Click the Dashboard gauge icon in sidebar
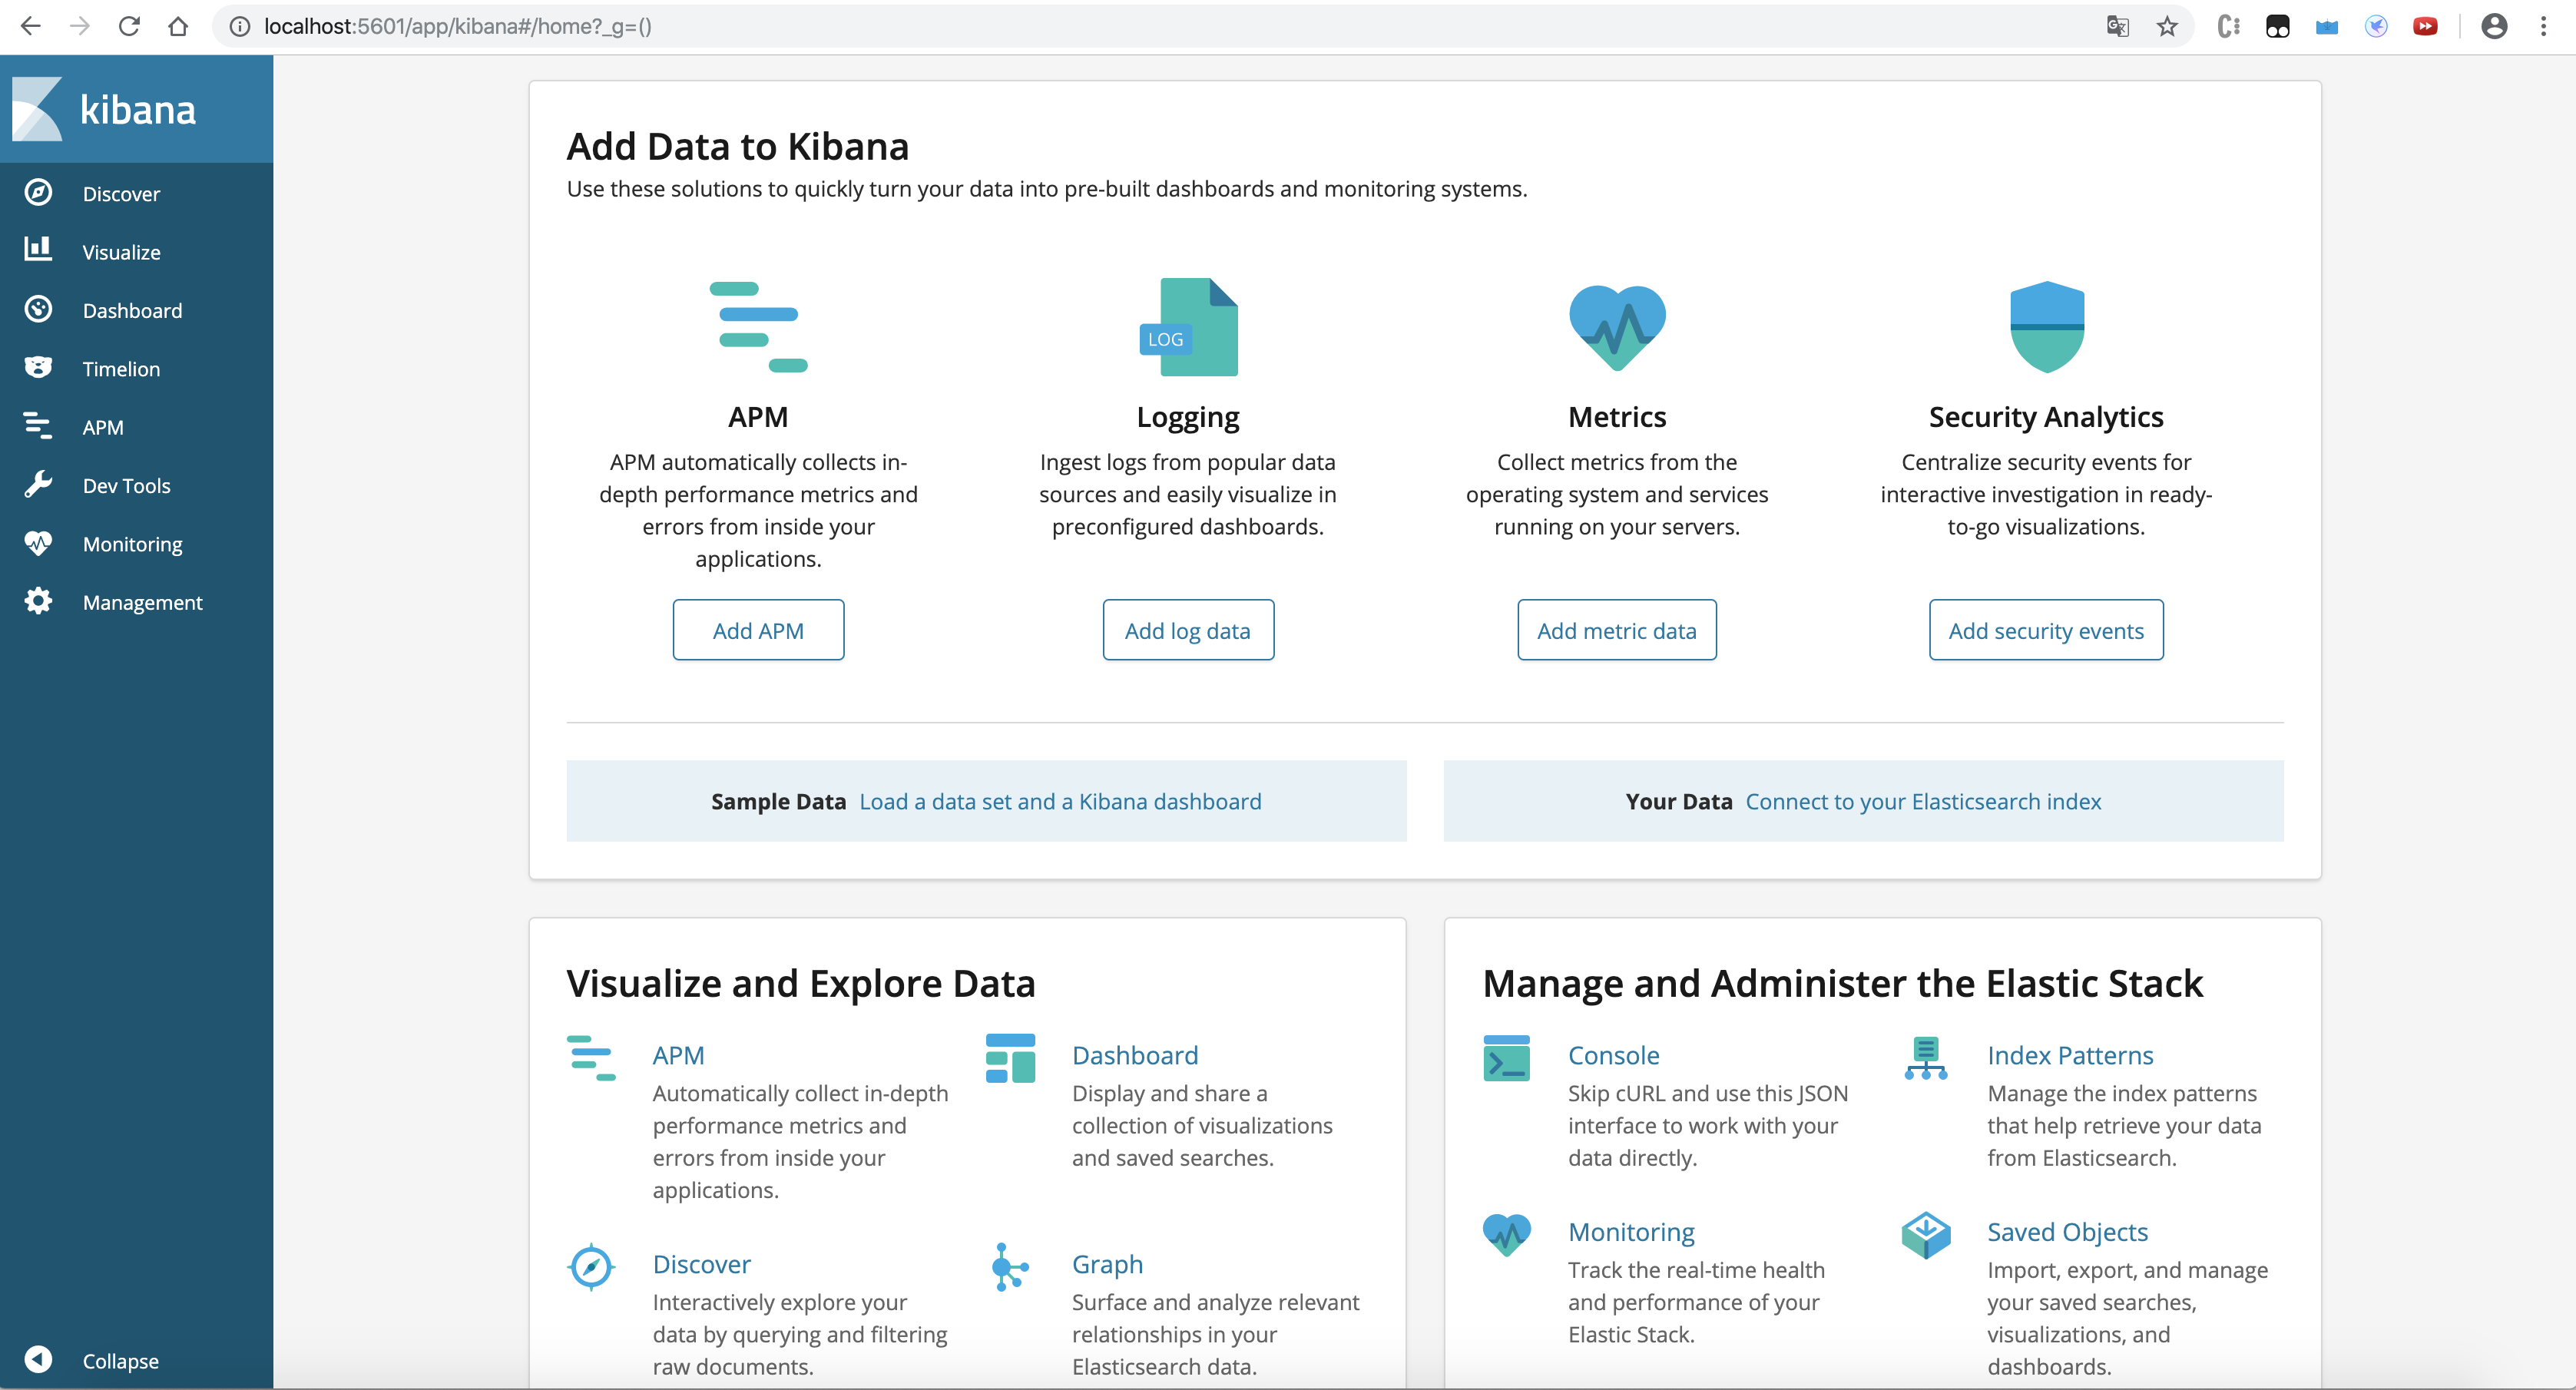The height and width of the screenshot is (1390, 2576). tap(38, 309)
